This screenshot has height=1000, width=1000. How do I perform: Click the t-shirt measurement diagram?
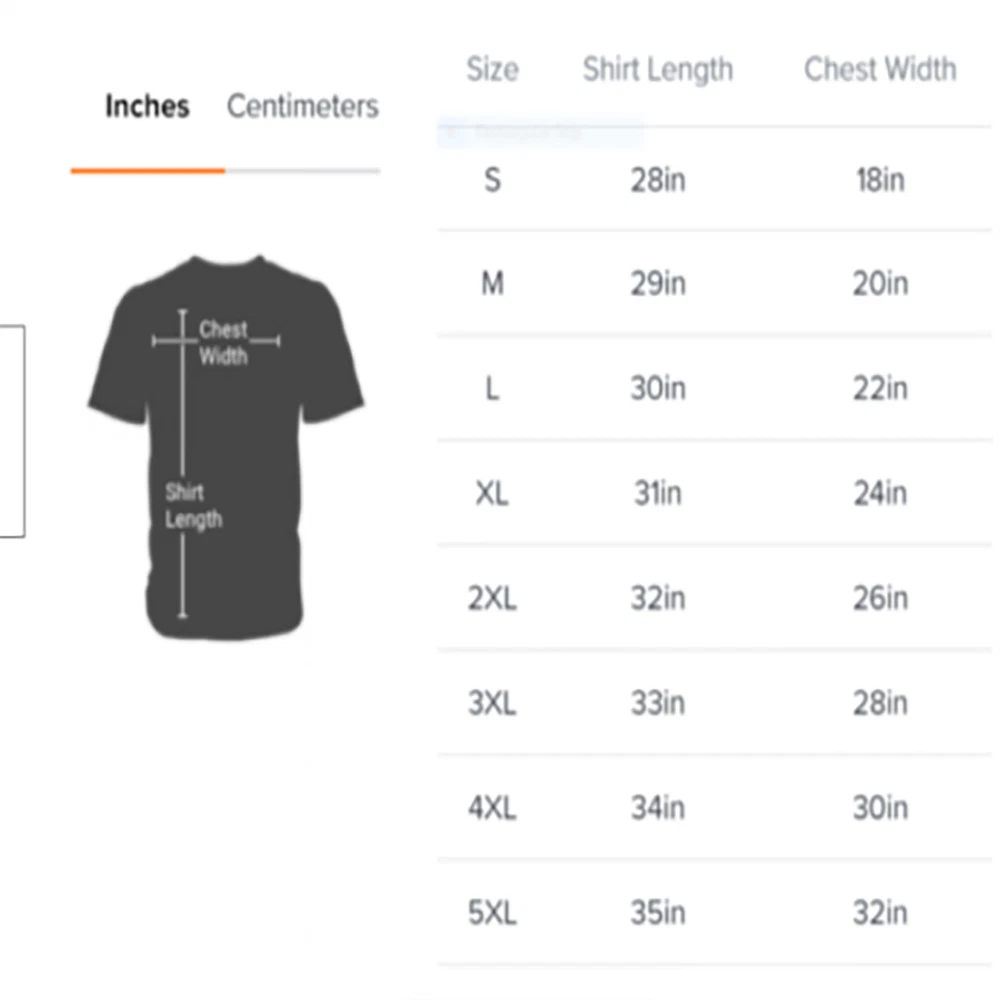(226, 447)
